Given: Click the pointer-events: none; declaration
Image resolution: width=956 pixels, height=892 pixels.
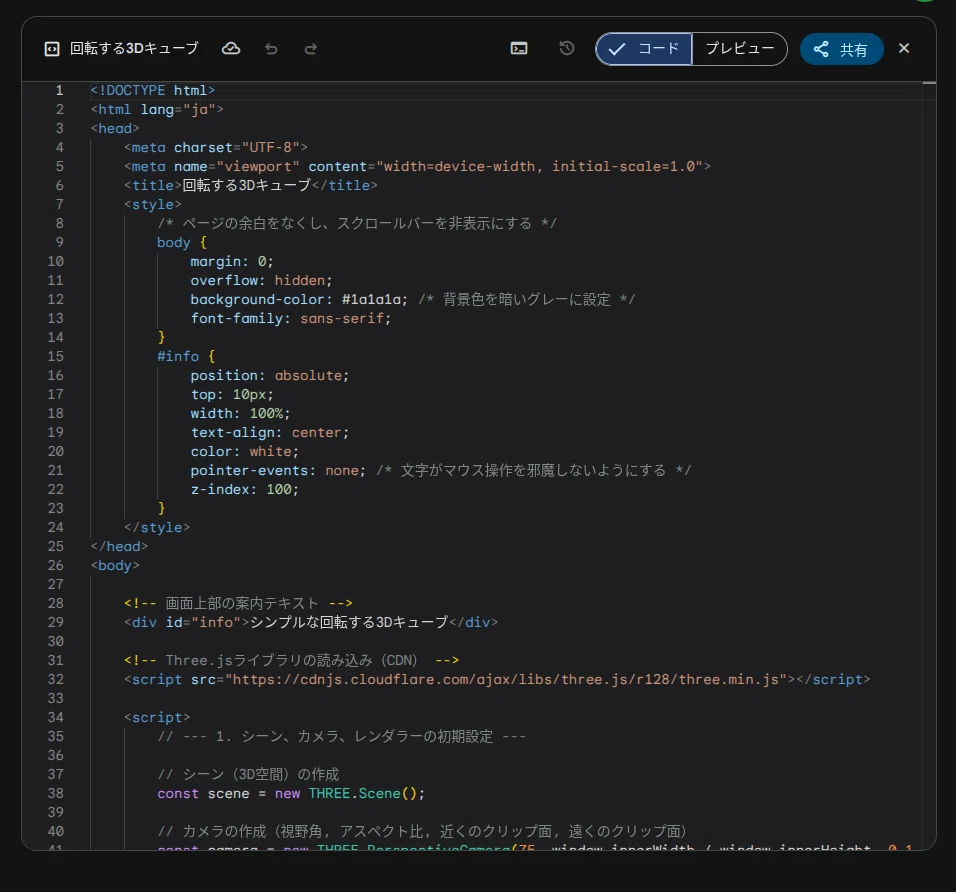Looking at the screenshot, I should tap(278, 470).
